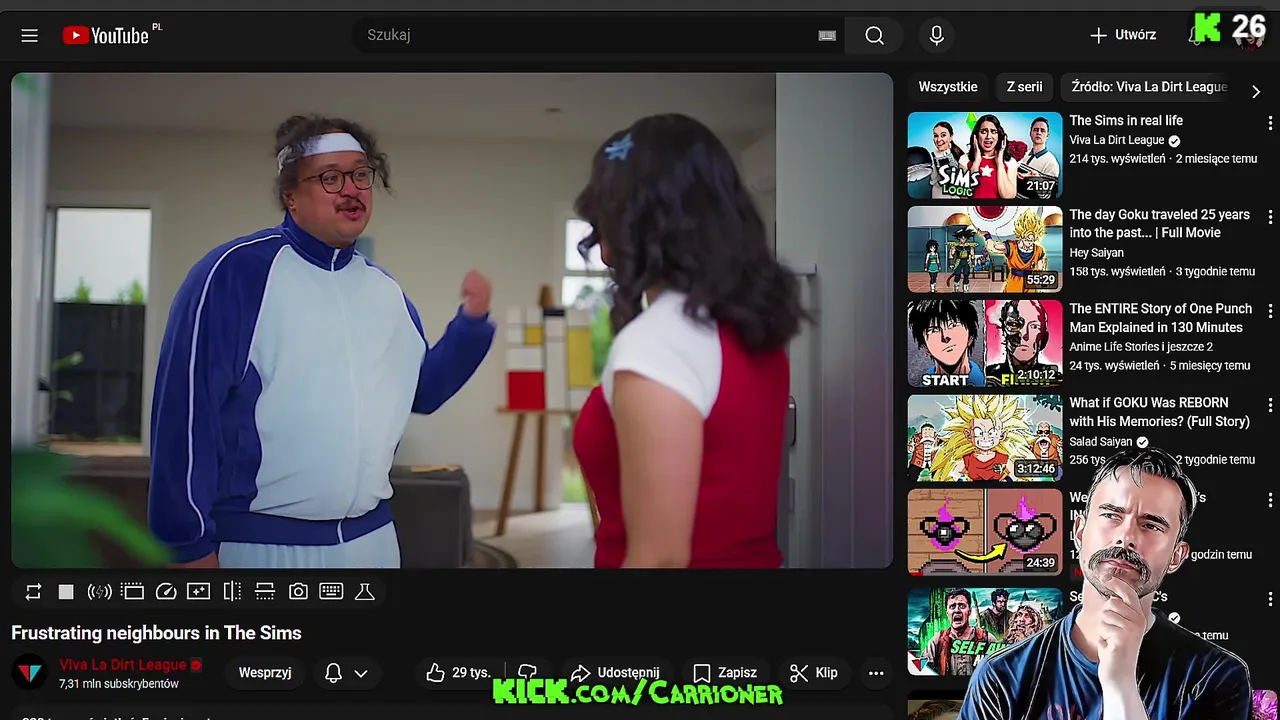The image size is (1280, 720).
Task: Save video with Zapisz button
Action: pyautogui.click(x=725, y=673)
